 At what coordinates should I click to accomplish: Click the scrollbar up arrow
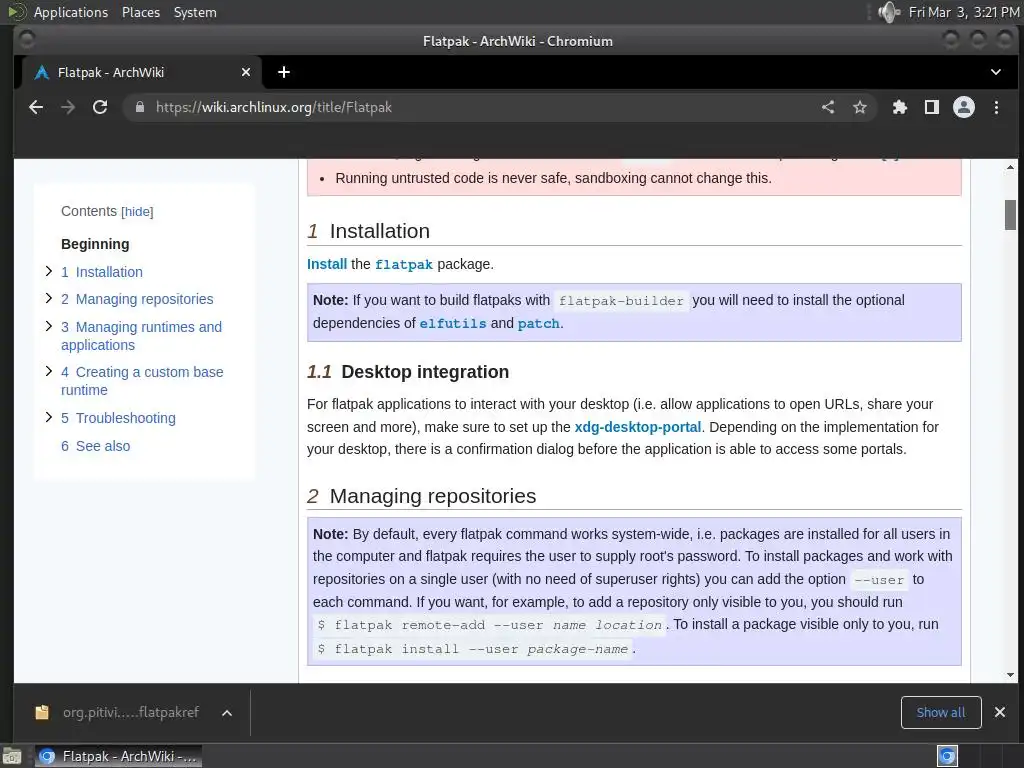pos(1010,167)
